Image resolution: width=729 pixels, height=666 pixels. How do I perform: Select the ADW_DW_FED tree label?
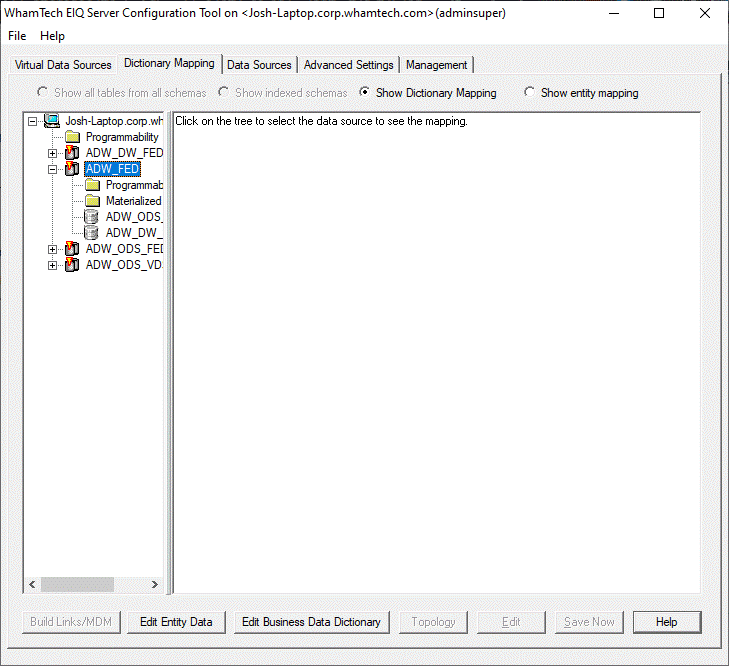pyautogui.click(x=124, y=153)
